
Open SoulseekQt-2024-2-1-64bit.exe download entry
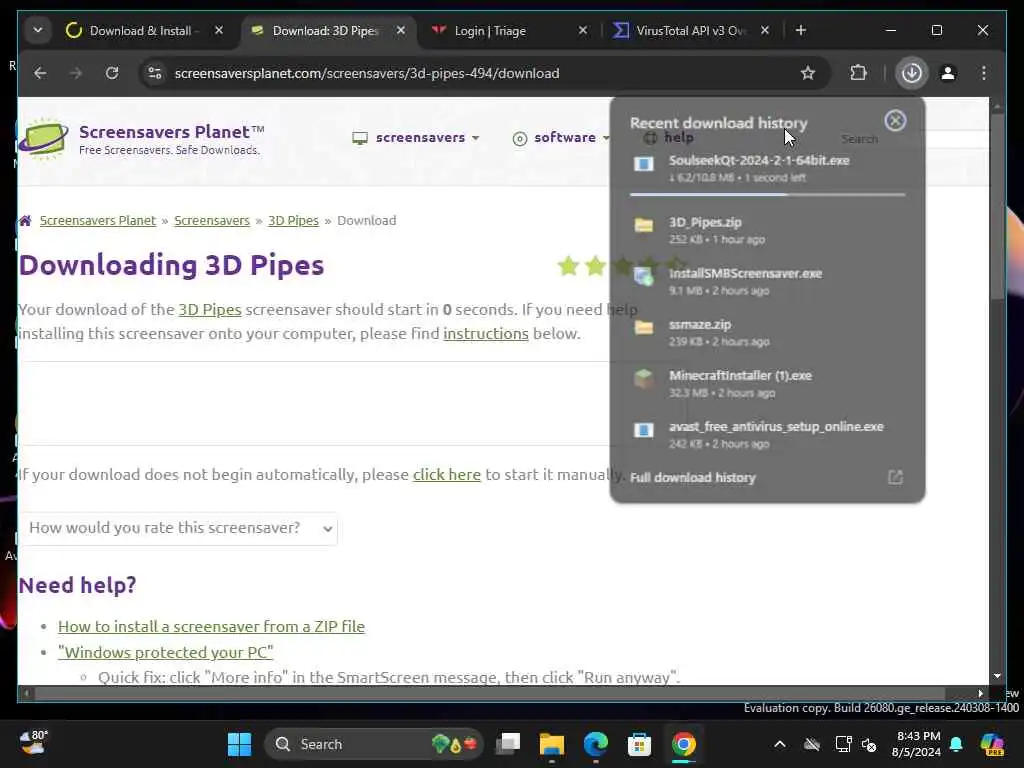767,168
